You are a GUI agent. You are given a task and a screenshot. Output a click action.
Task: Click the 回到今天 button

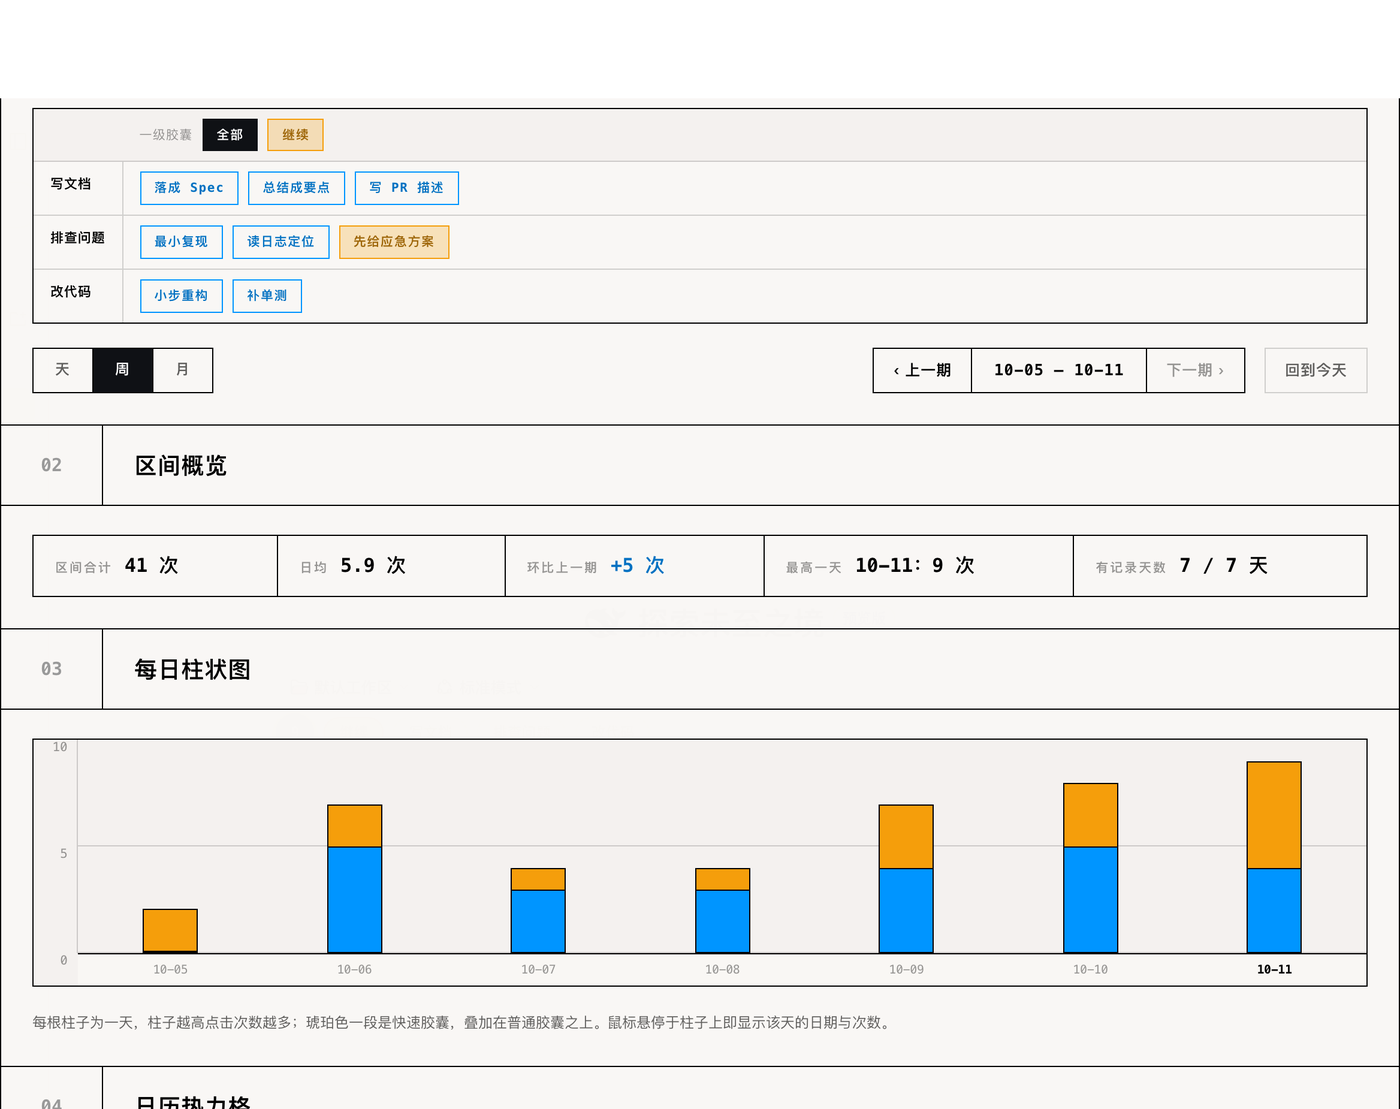[1316, 370]
